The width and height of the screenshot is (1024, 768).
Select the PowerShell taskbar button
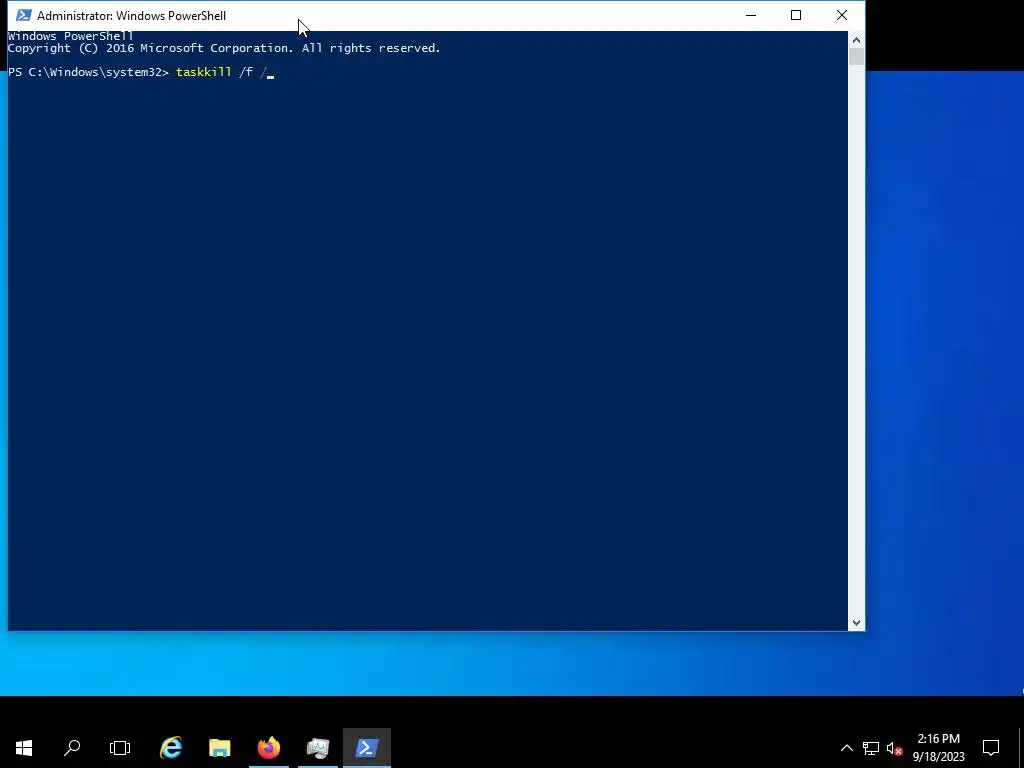[367, 748]
